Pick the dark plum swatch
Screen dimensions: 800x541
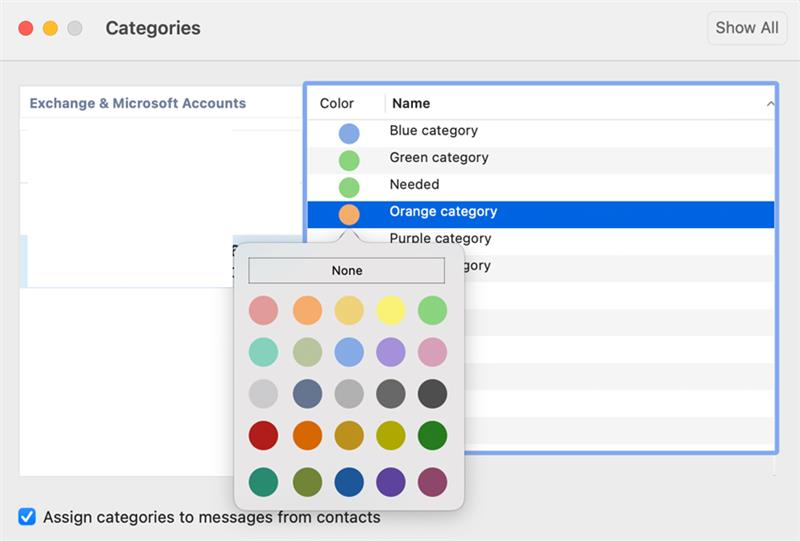433,482
